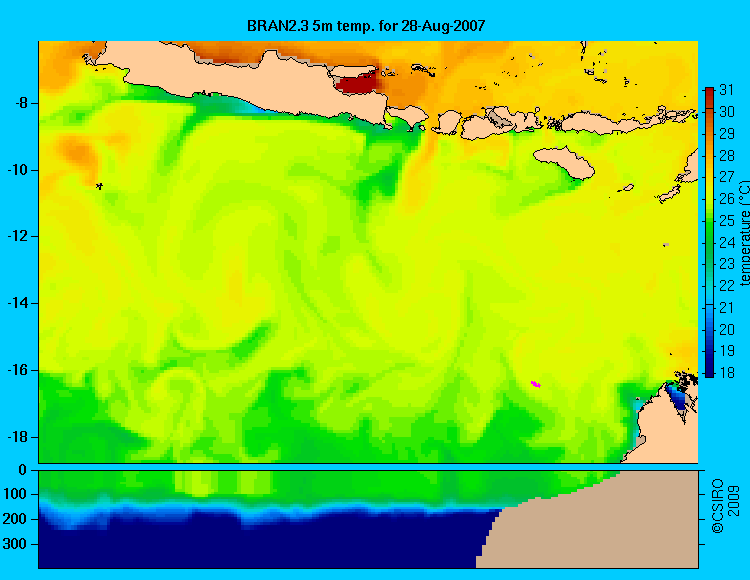The width and height of the screenshot is (750, 580).
Task: Click the latitude label "-18"
Action: pos(17,437)
